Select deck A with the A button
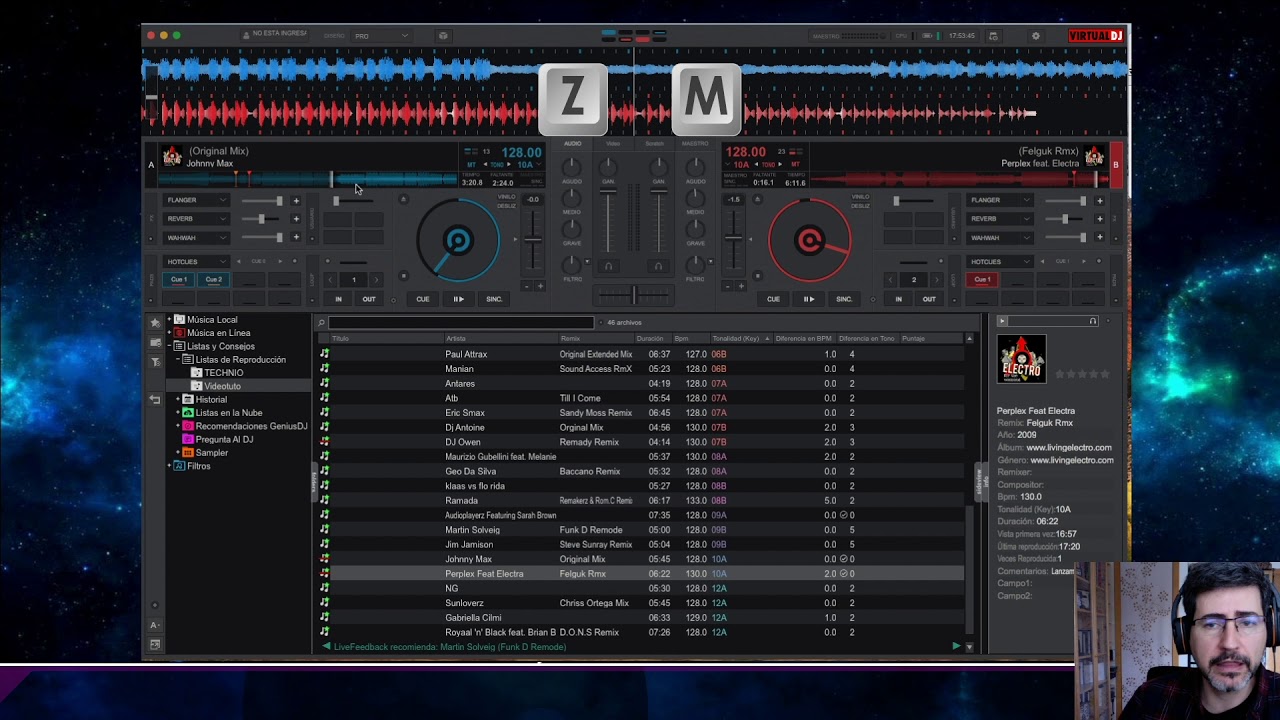Viewport: 1280px width, 720px height. (152, 165)
